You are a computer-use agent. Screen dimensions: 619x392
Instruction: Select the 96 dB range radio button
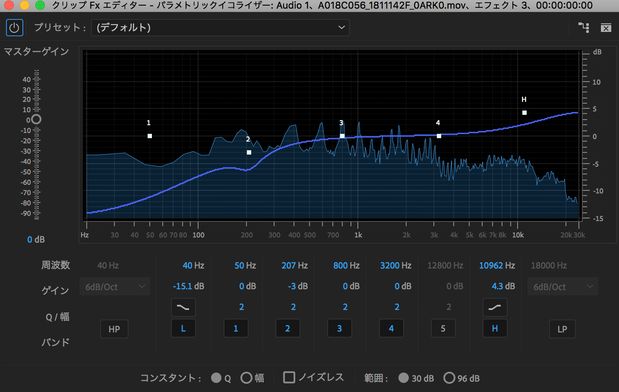point(449,378)
